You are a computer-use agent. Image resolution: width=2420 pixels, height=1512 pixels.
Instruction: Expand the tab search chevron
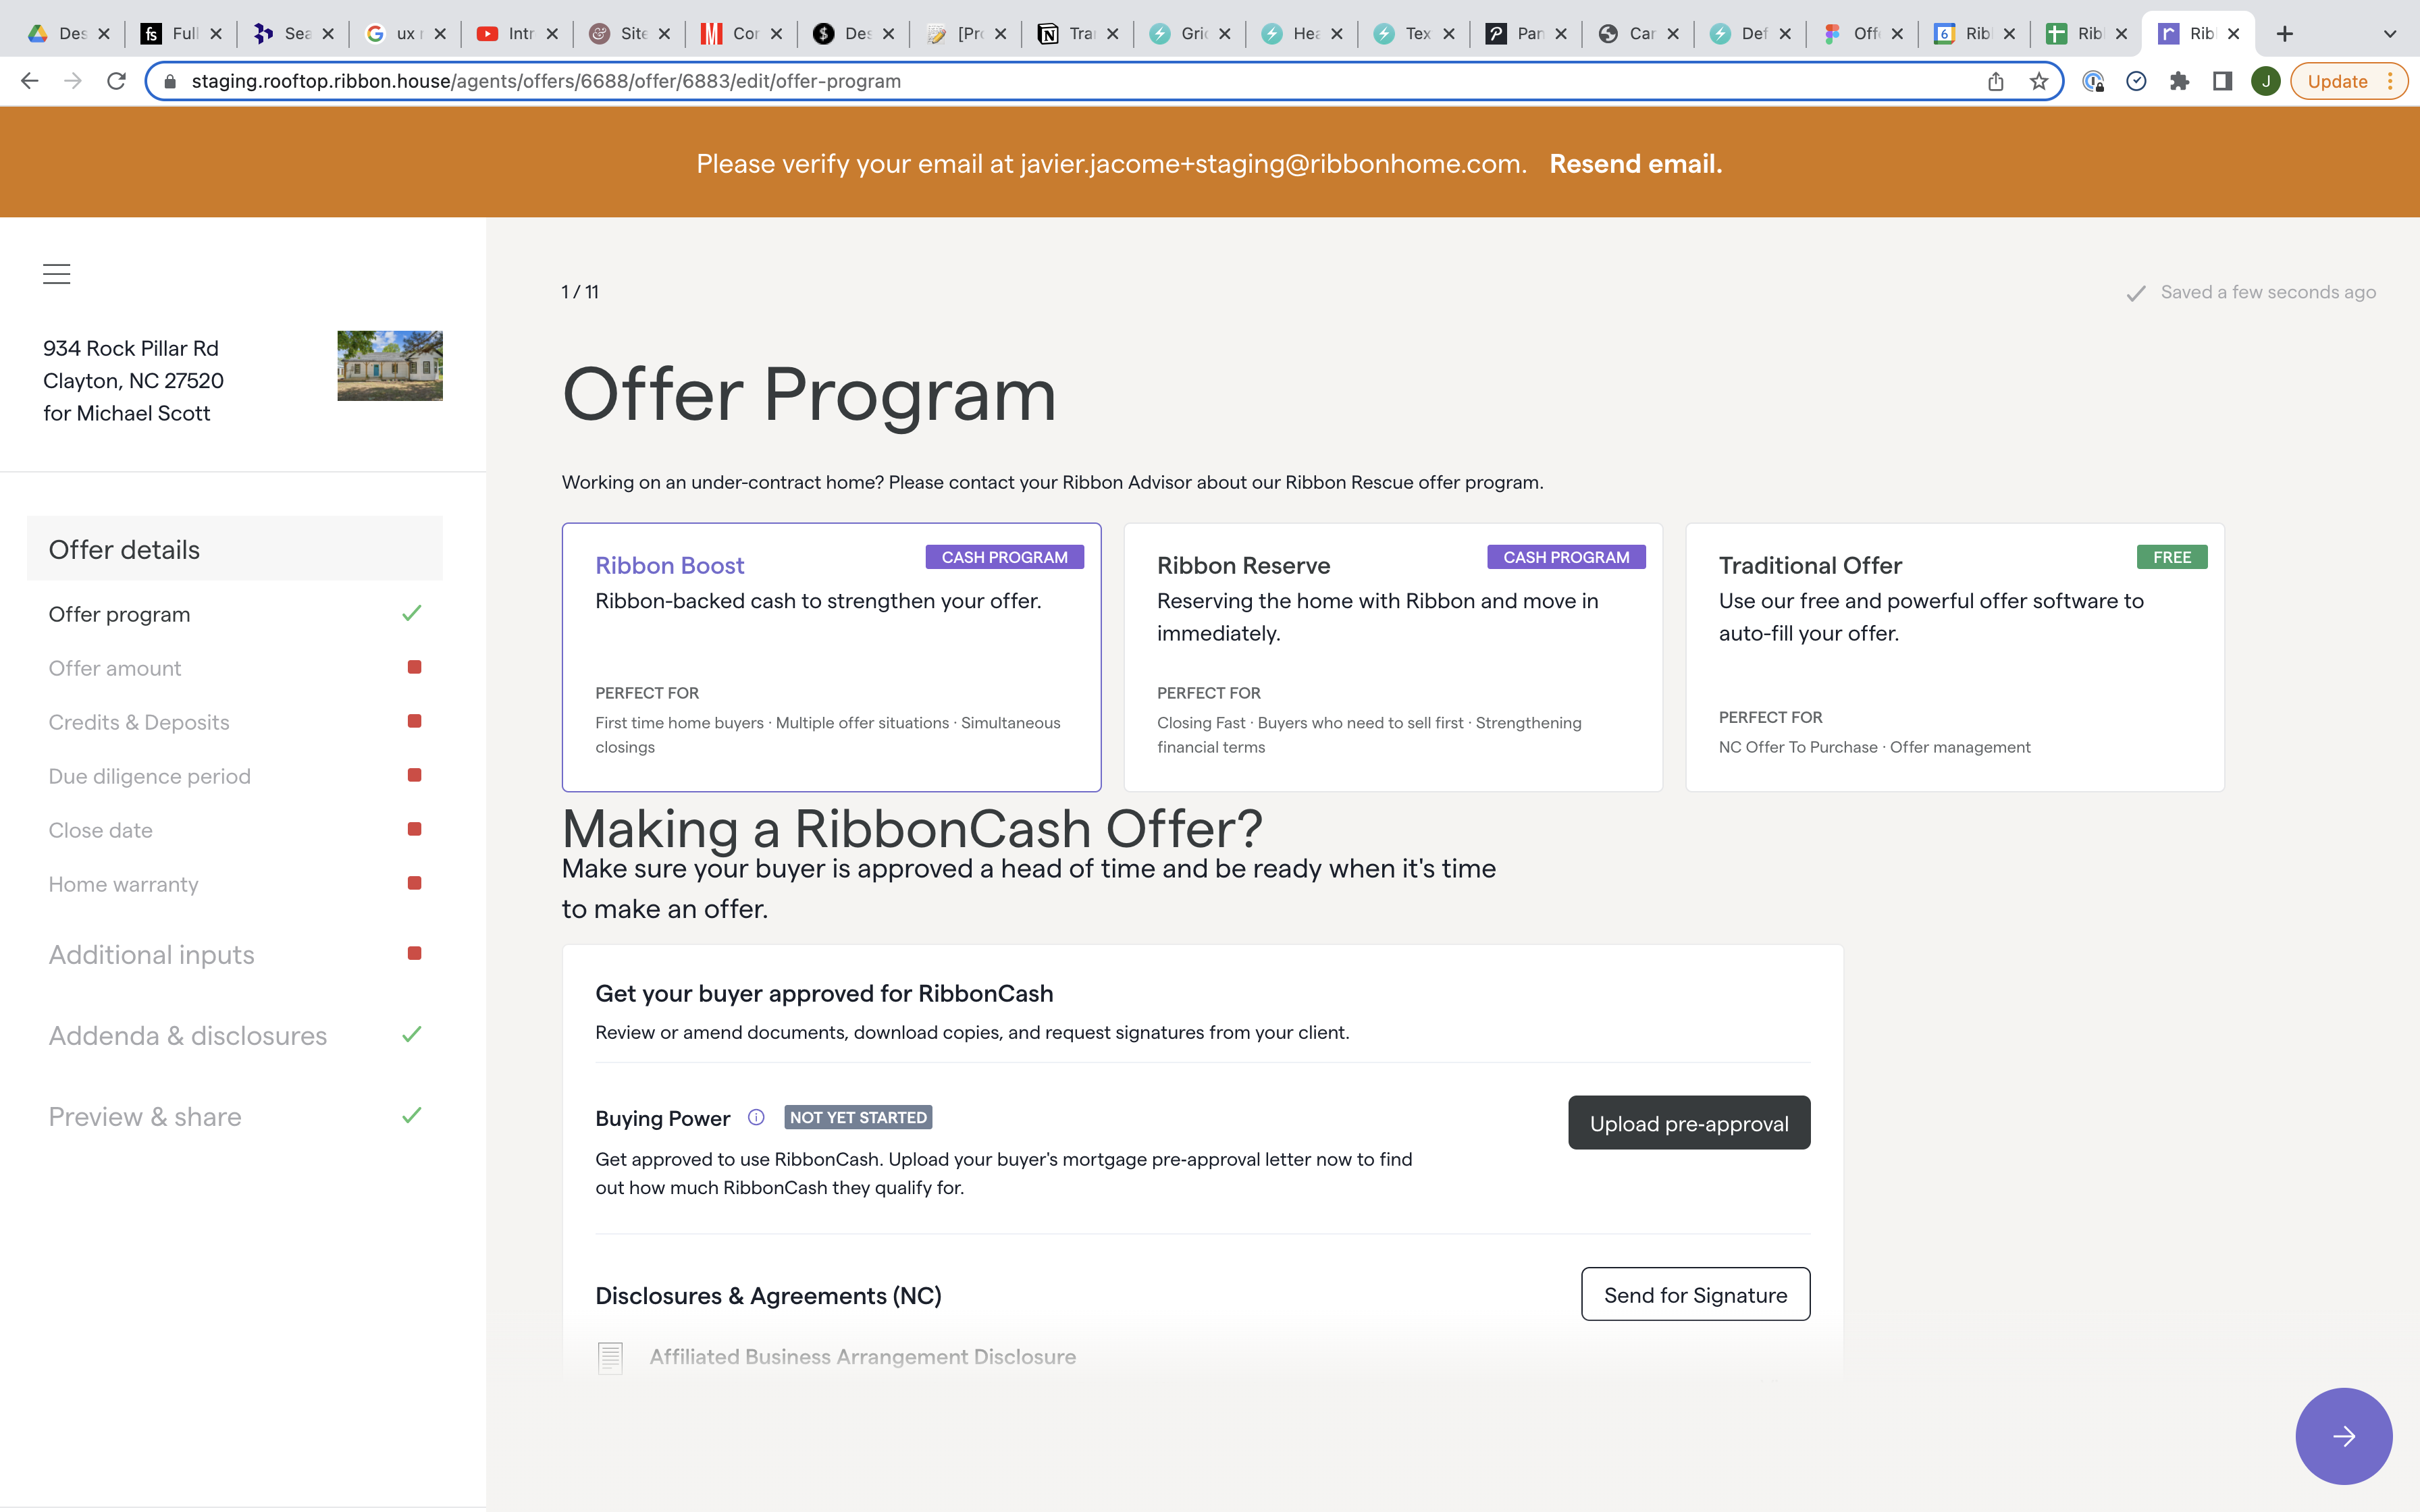click(x=2389, y=34)
